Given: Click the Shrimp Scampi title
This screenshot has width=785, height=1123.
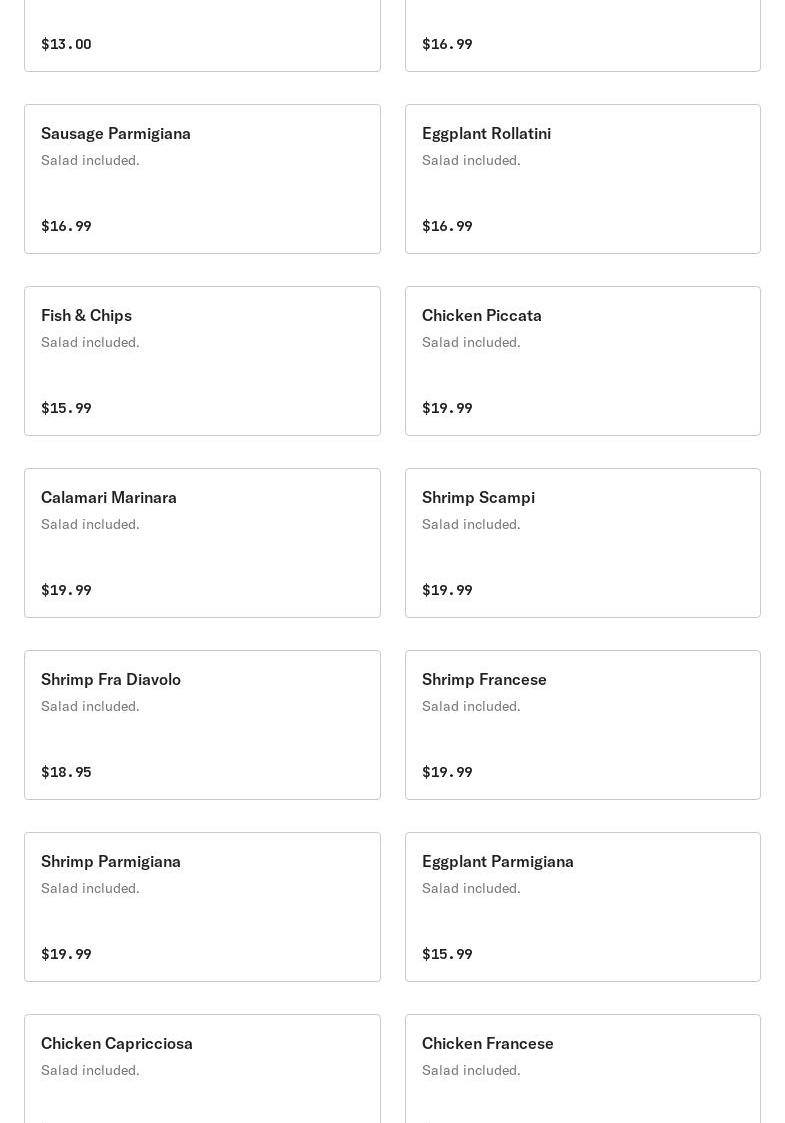Looking at the screenshot, I should 478,498.
